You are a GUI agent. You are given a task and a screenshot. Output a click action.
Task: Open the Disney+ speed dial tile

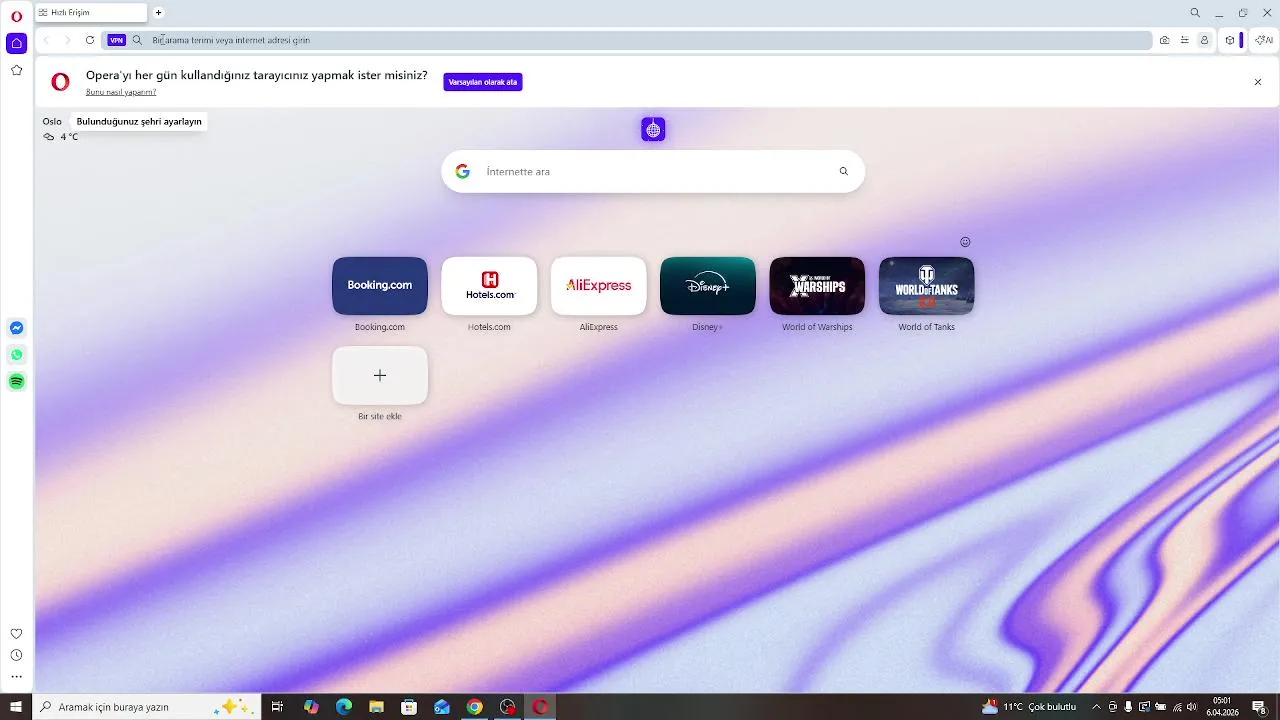708,285
